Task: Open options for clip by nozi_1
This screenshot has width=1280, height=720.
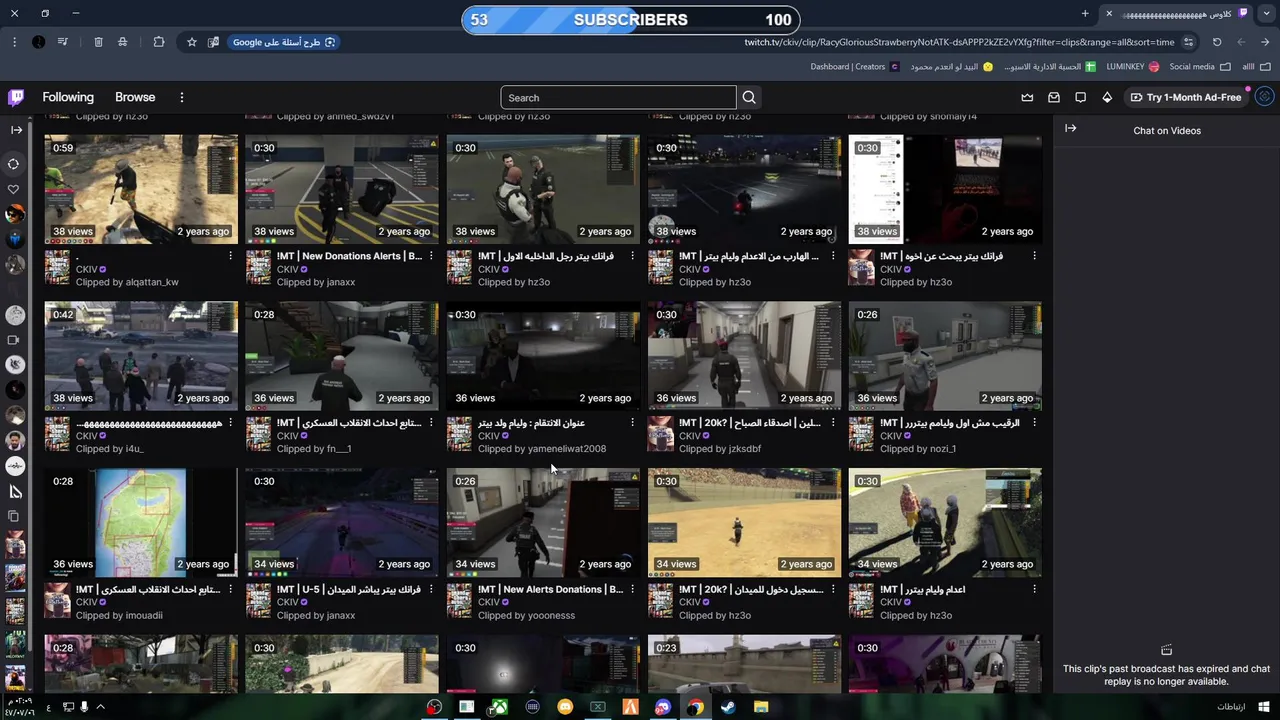Action: tap(1034, 423)
